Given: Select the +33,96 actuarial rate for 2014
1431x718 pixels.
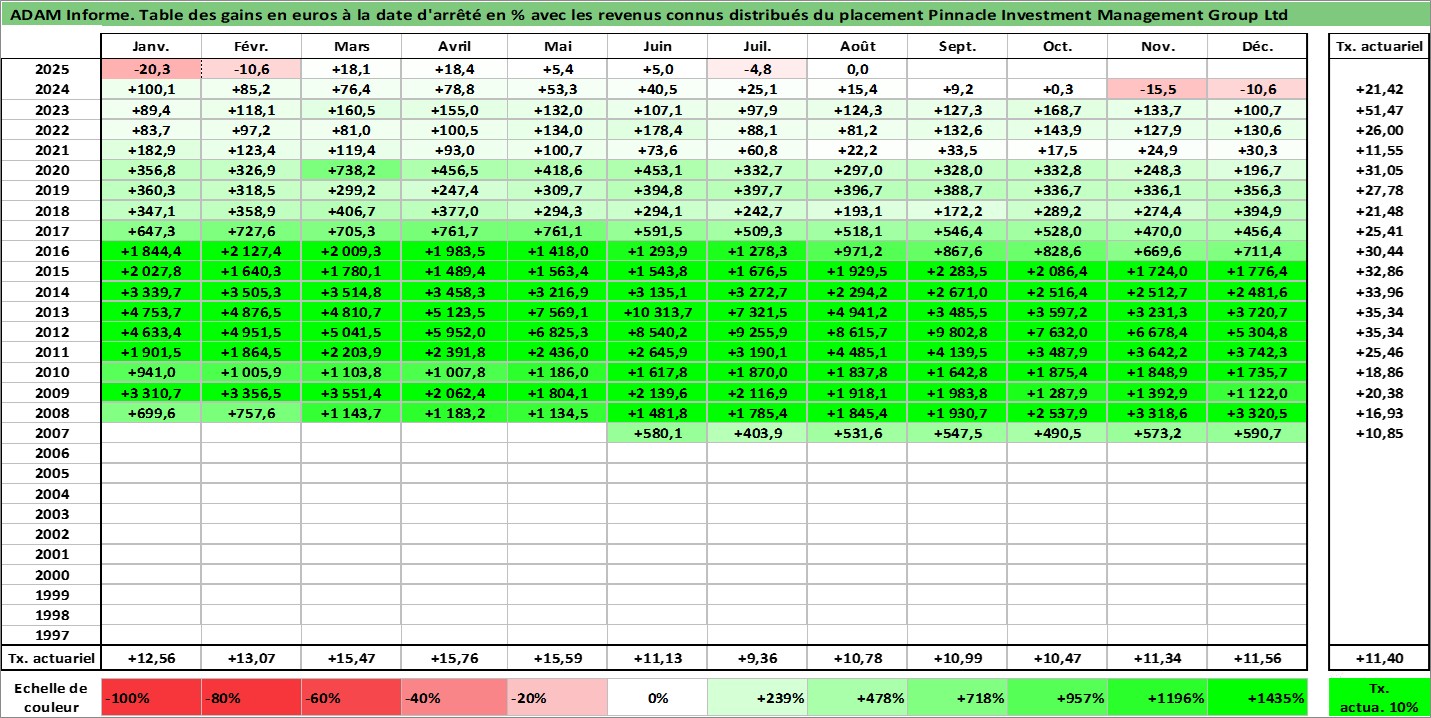Looking at the screenshot, I should pyautogui.click(x=1379, y=291).
